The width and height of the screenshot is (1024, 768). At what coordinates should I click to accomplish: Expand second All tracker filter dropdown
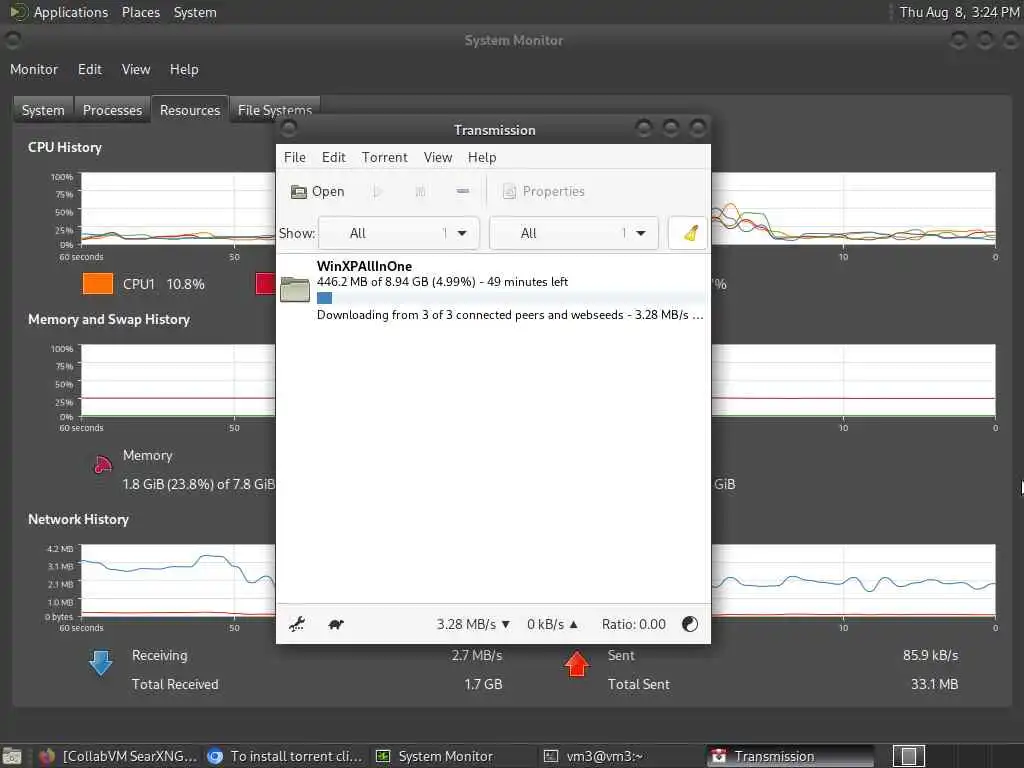click(x=573, y=233)
